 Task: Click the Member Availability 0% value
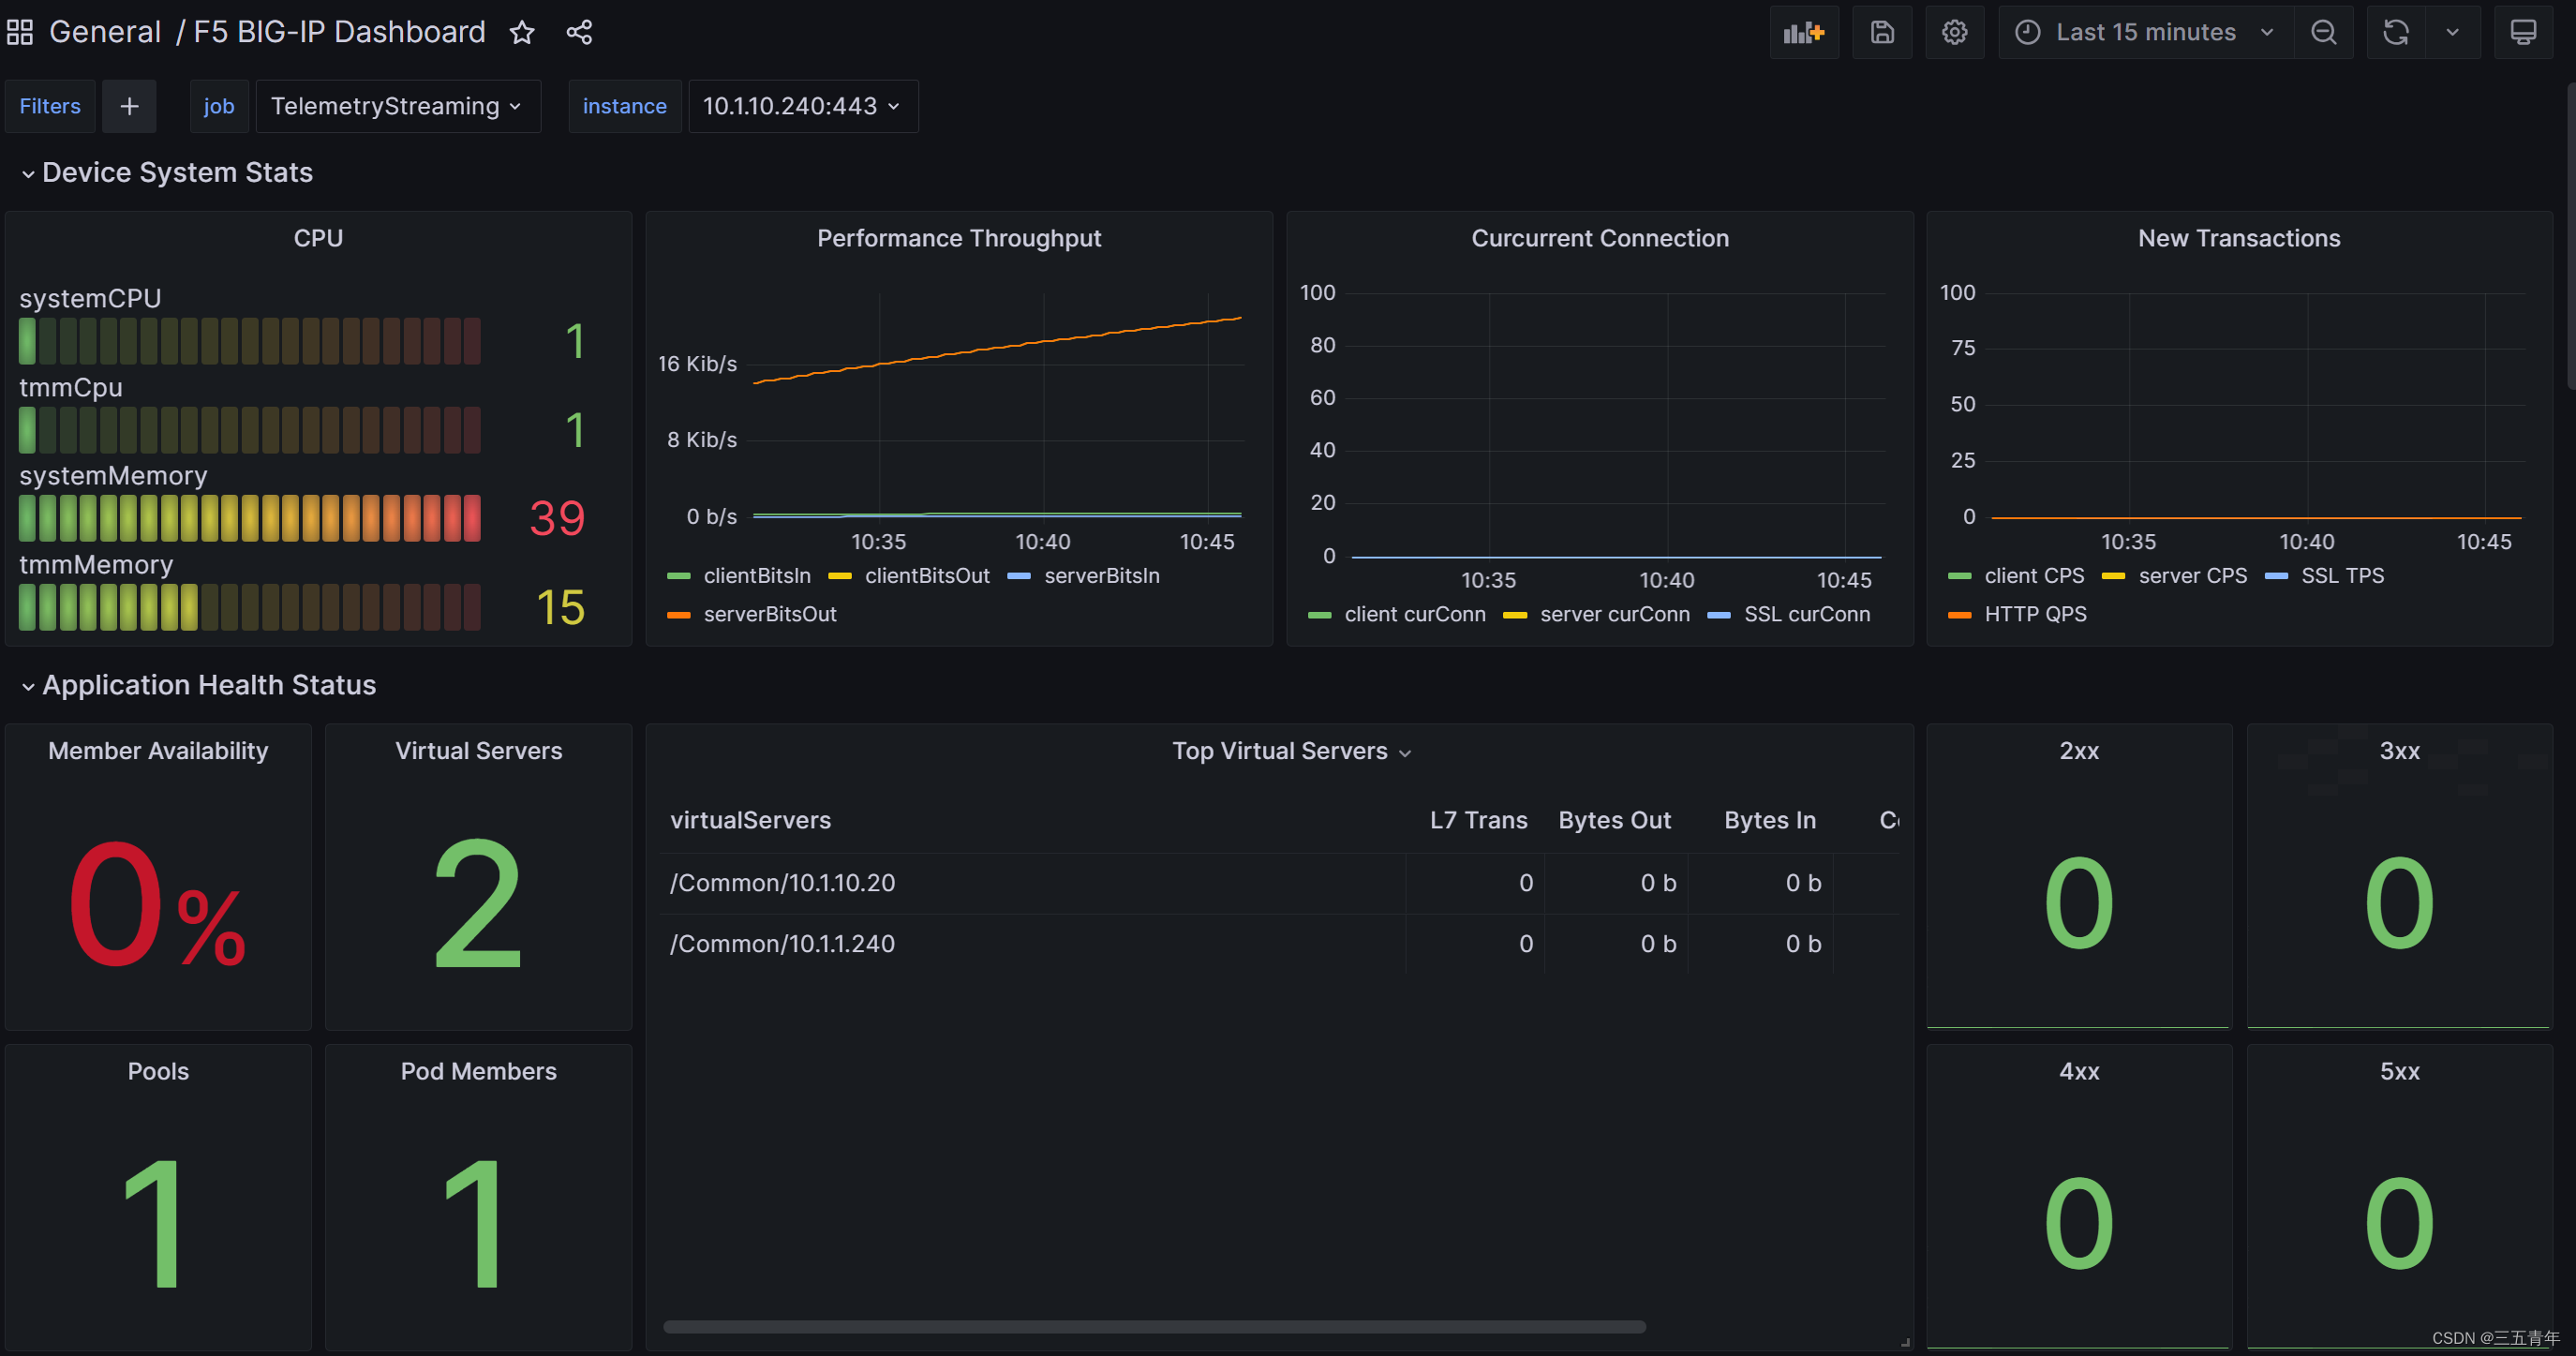coord(157,904)
